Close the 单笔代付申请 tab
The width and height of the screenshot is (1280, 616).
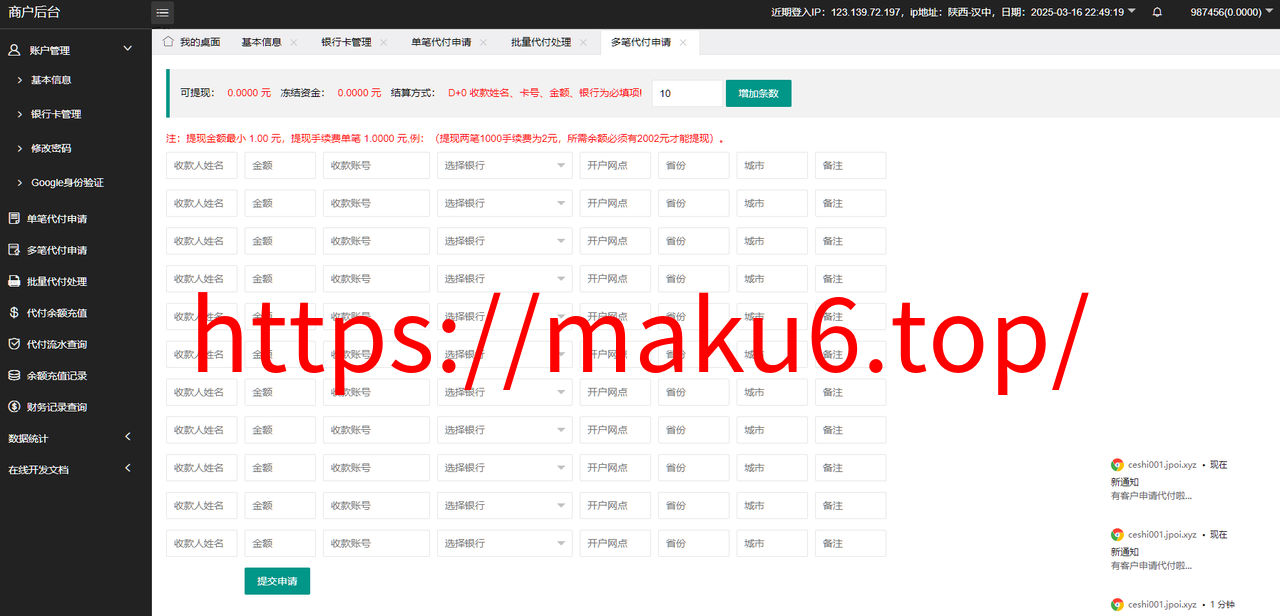point(484,43)
